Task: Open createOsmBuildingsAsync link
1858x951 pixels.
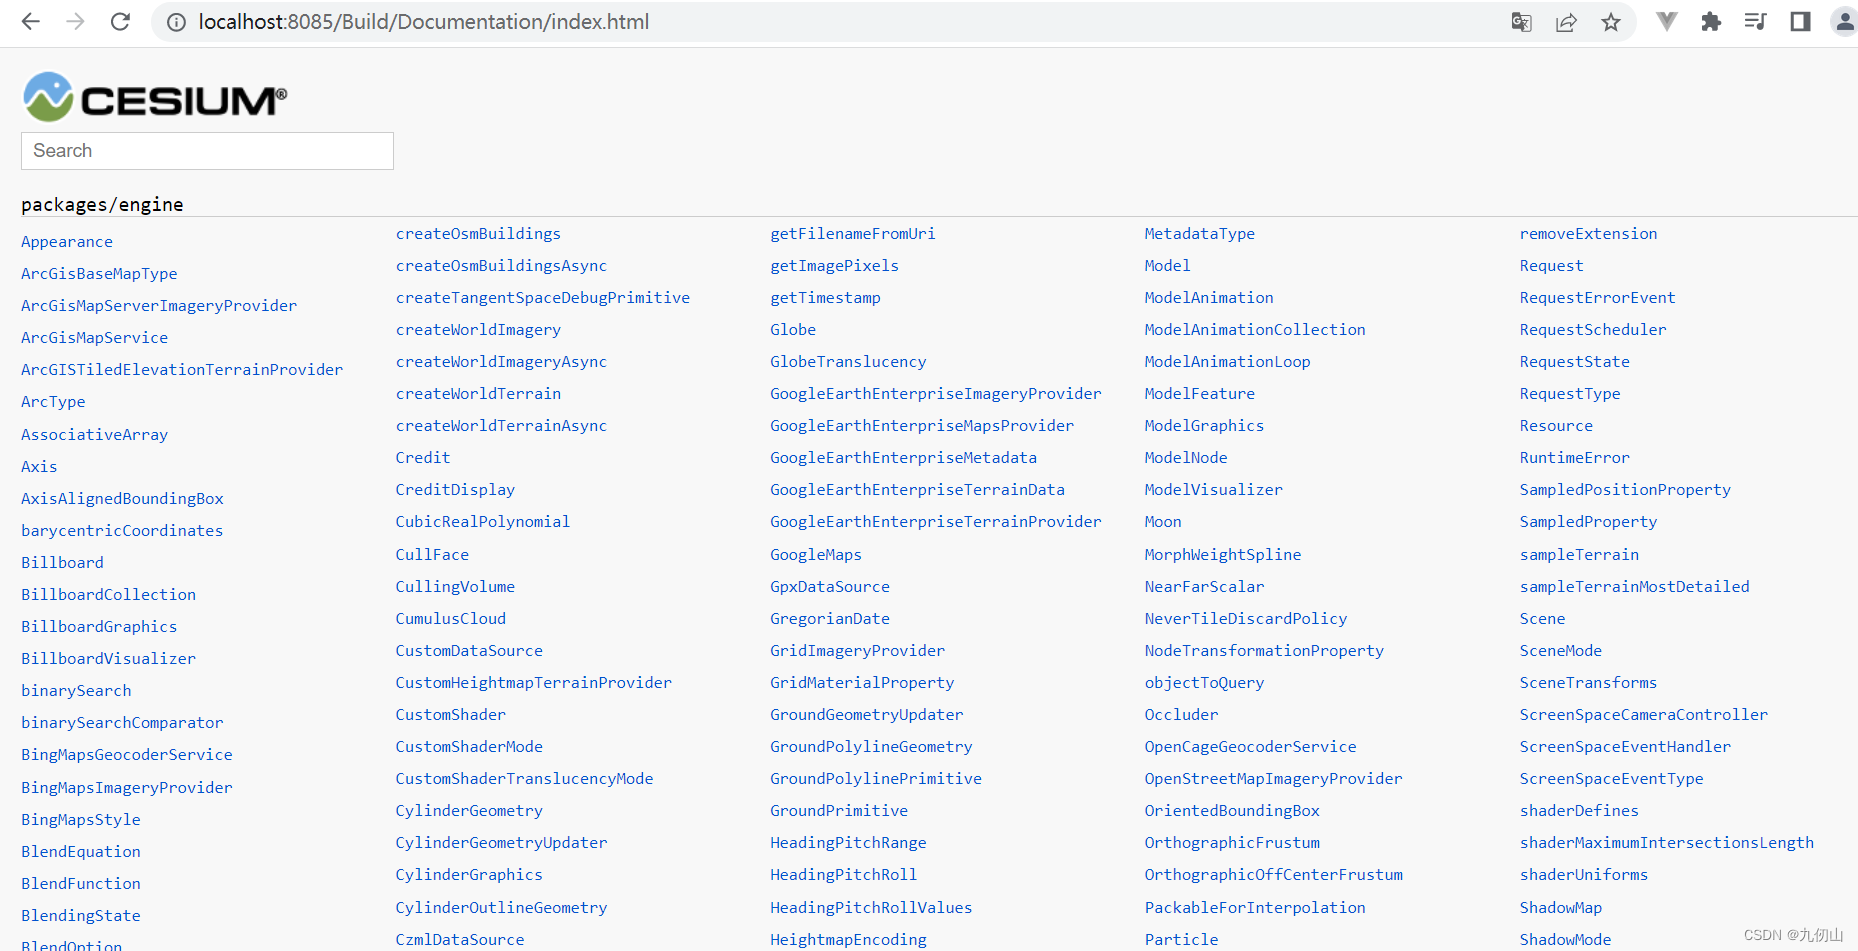Action: point(501,266)
